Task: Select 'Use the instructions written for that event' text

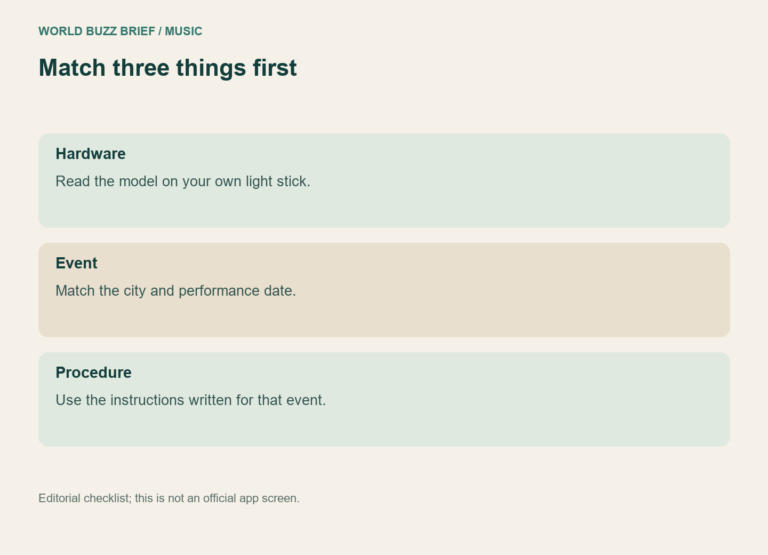Action: coord(191,400)
